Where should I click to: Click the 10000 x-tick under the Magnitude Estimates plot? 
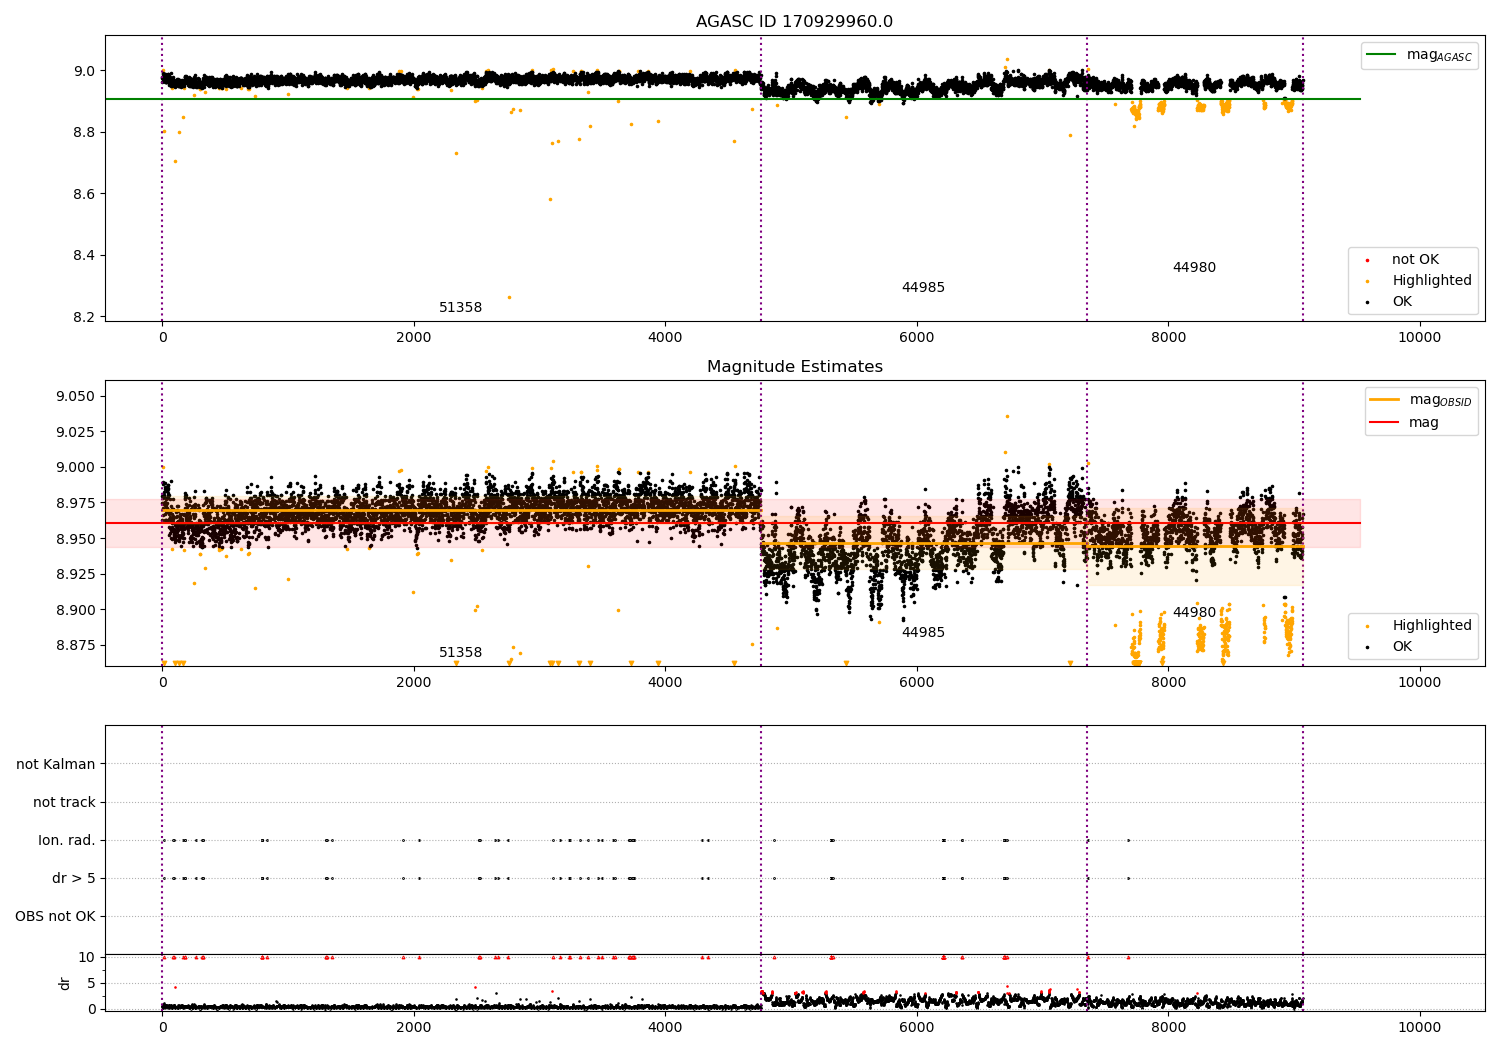1419,683
